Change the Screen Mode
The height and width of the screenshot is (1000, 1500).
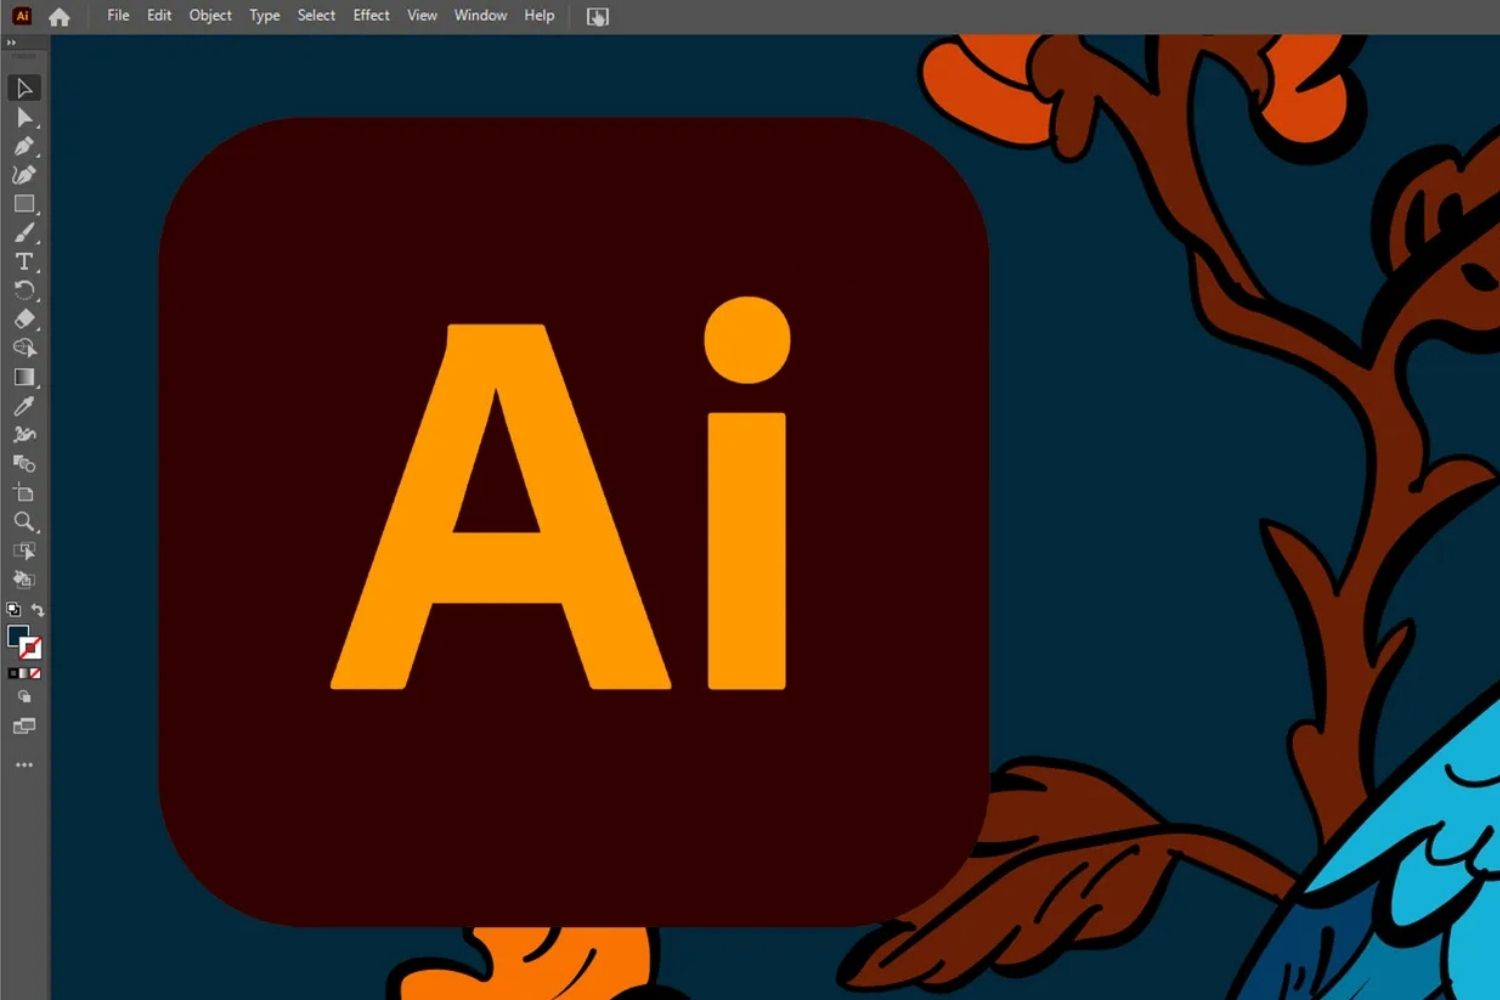pos(24,726)
